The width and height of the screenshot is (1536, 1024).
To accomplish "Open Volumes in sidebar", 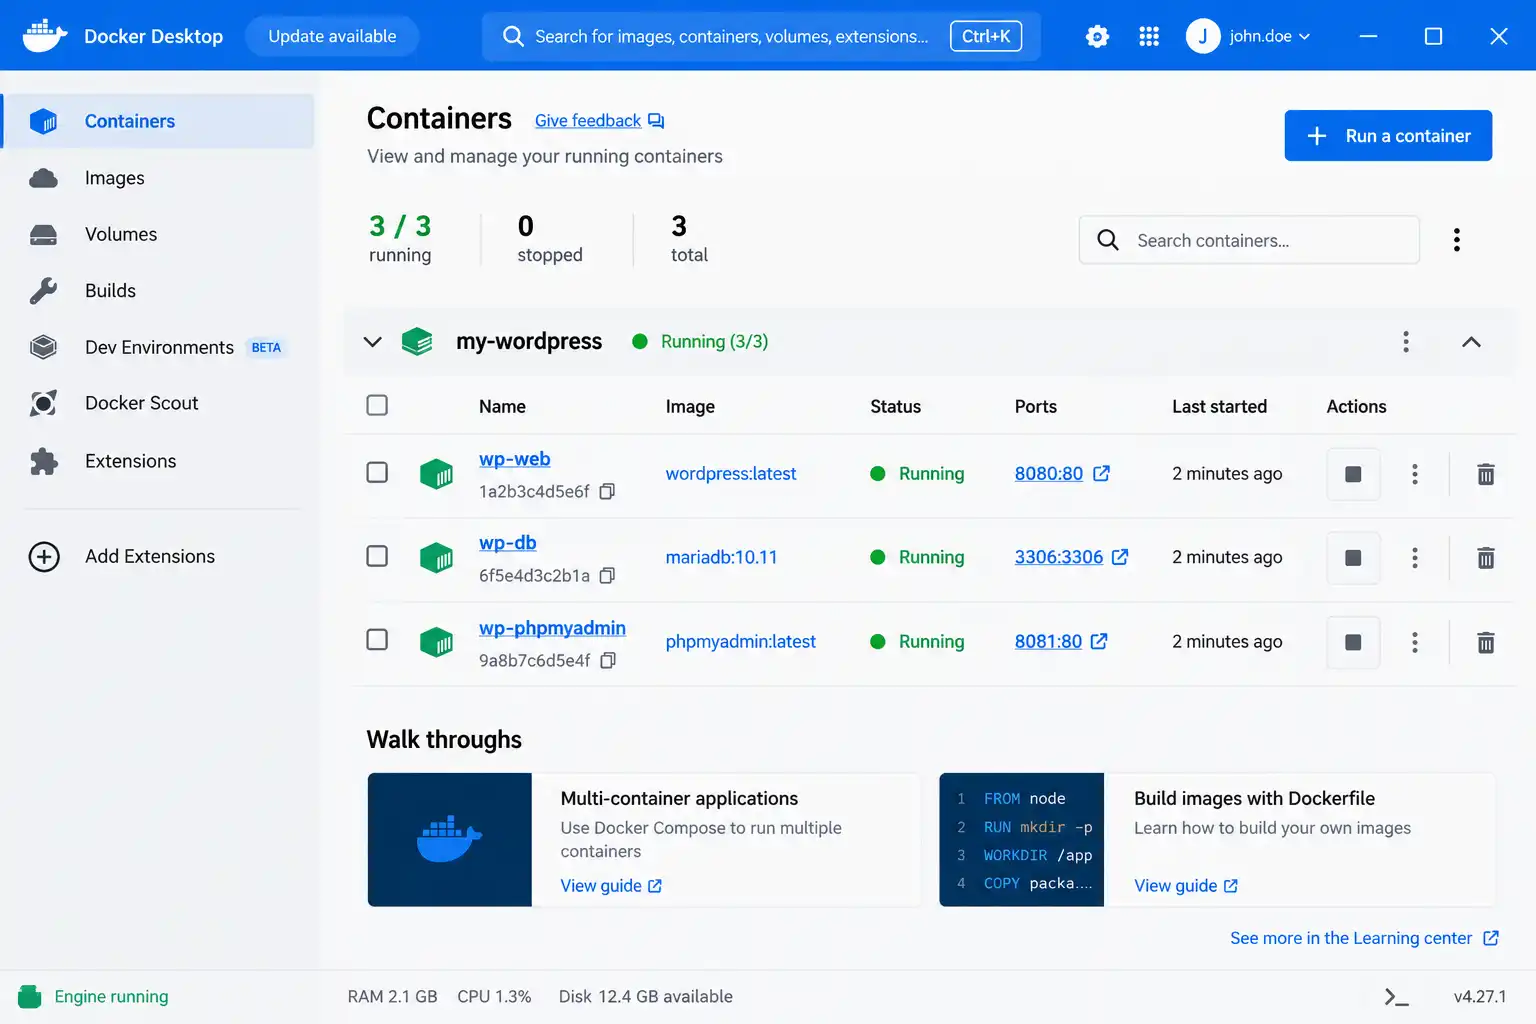I will click(x=159, y=234).
